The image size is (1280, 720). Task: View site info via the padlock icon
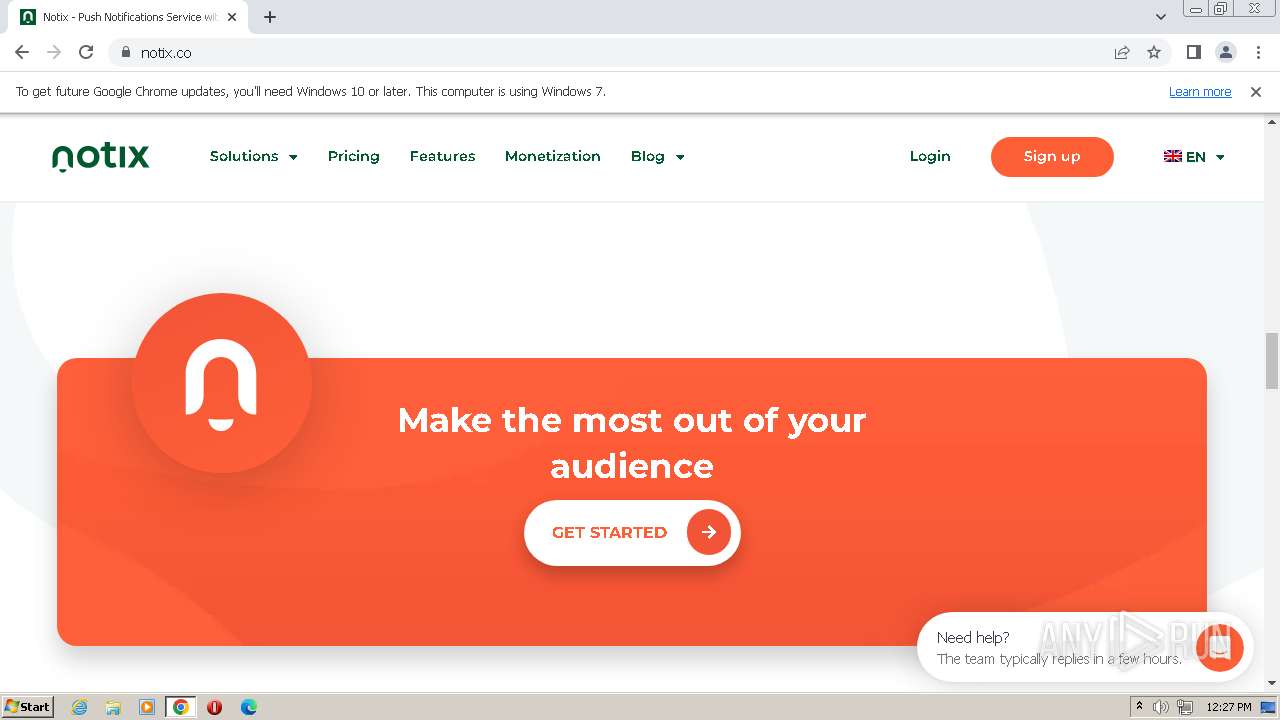[126, 52]
